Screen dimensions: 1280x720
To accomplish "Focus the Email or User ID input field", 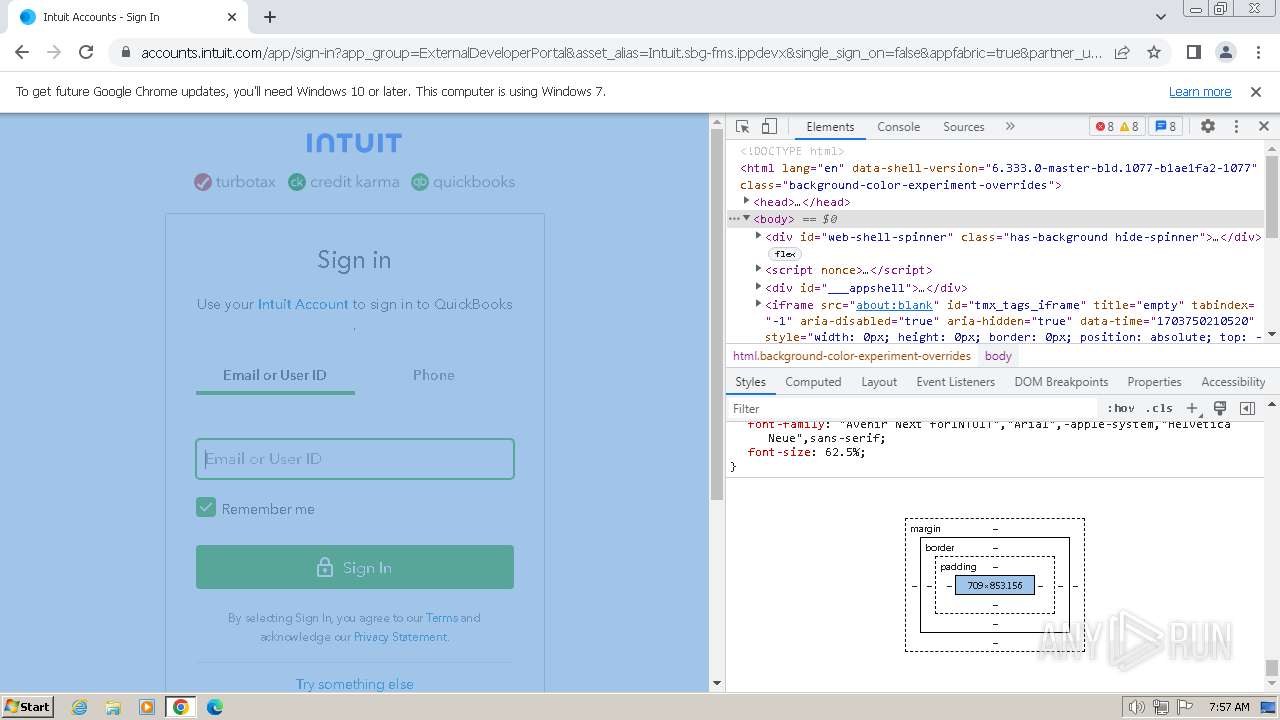I will pos(355,459).
